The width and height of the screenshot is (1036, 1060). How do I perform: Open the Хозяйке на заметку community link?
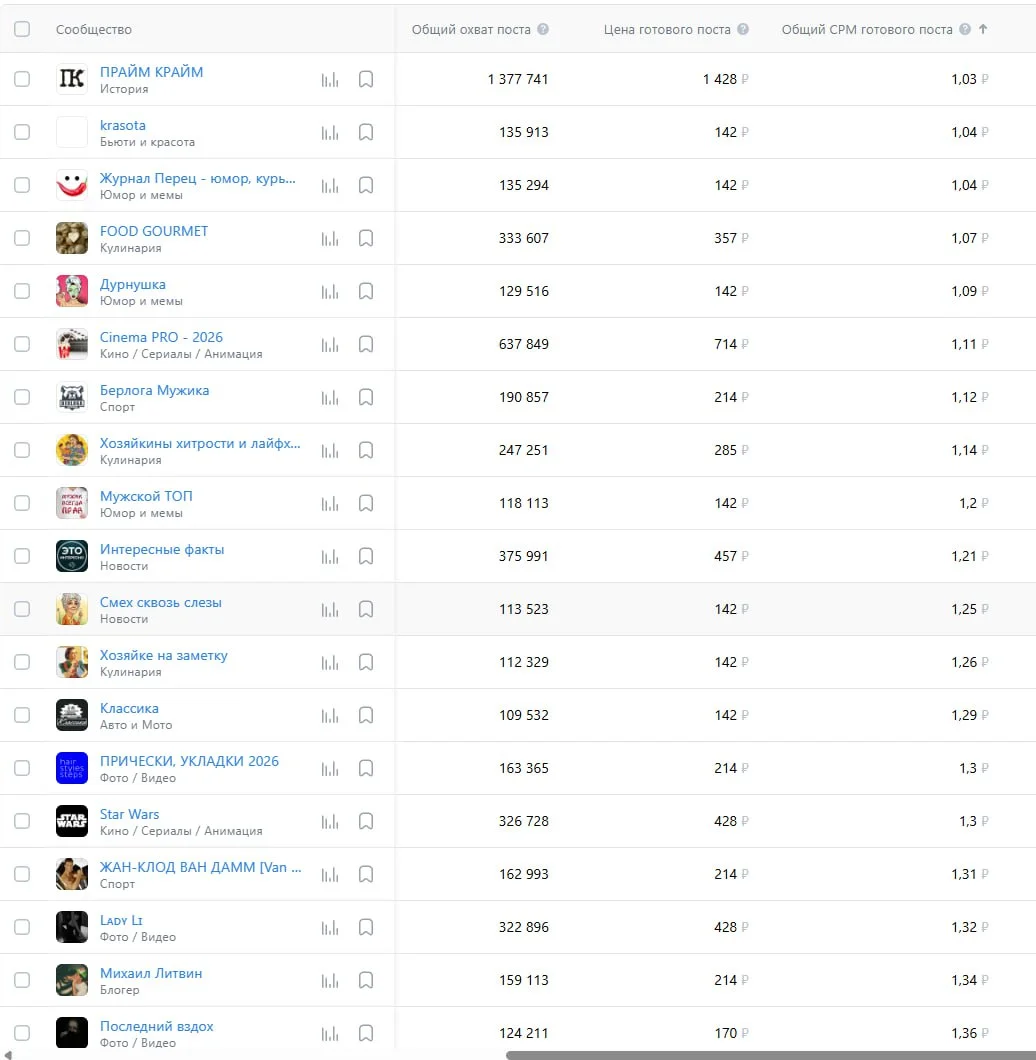click(x=163, y=655)
